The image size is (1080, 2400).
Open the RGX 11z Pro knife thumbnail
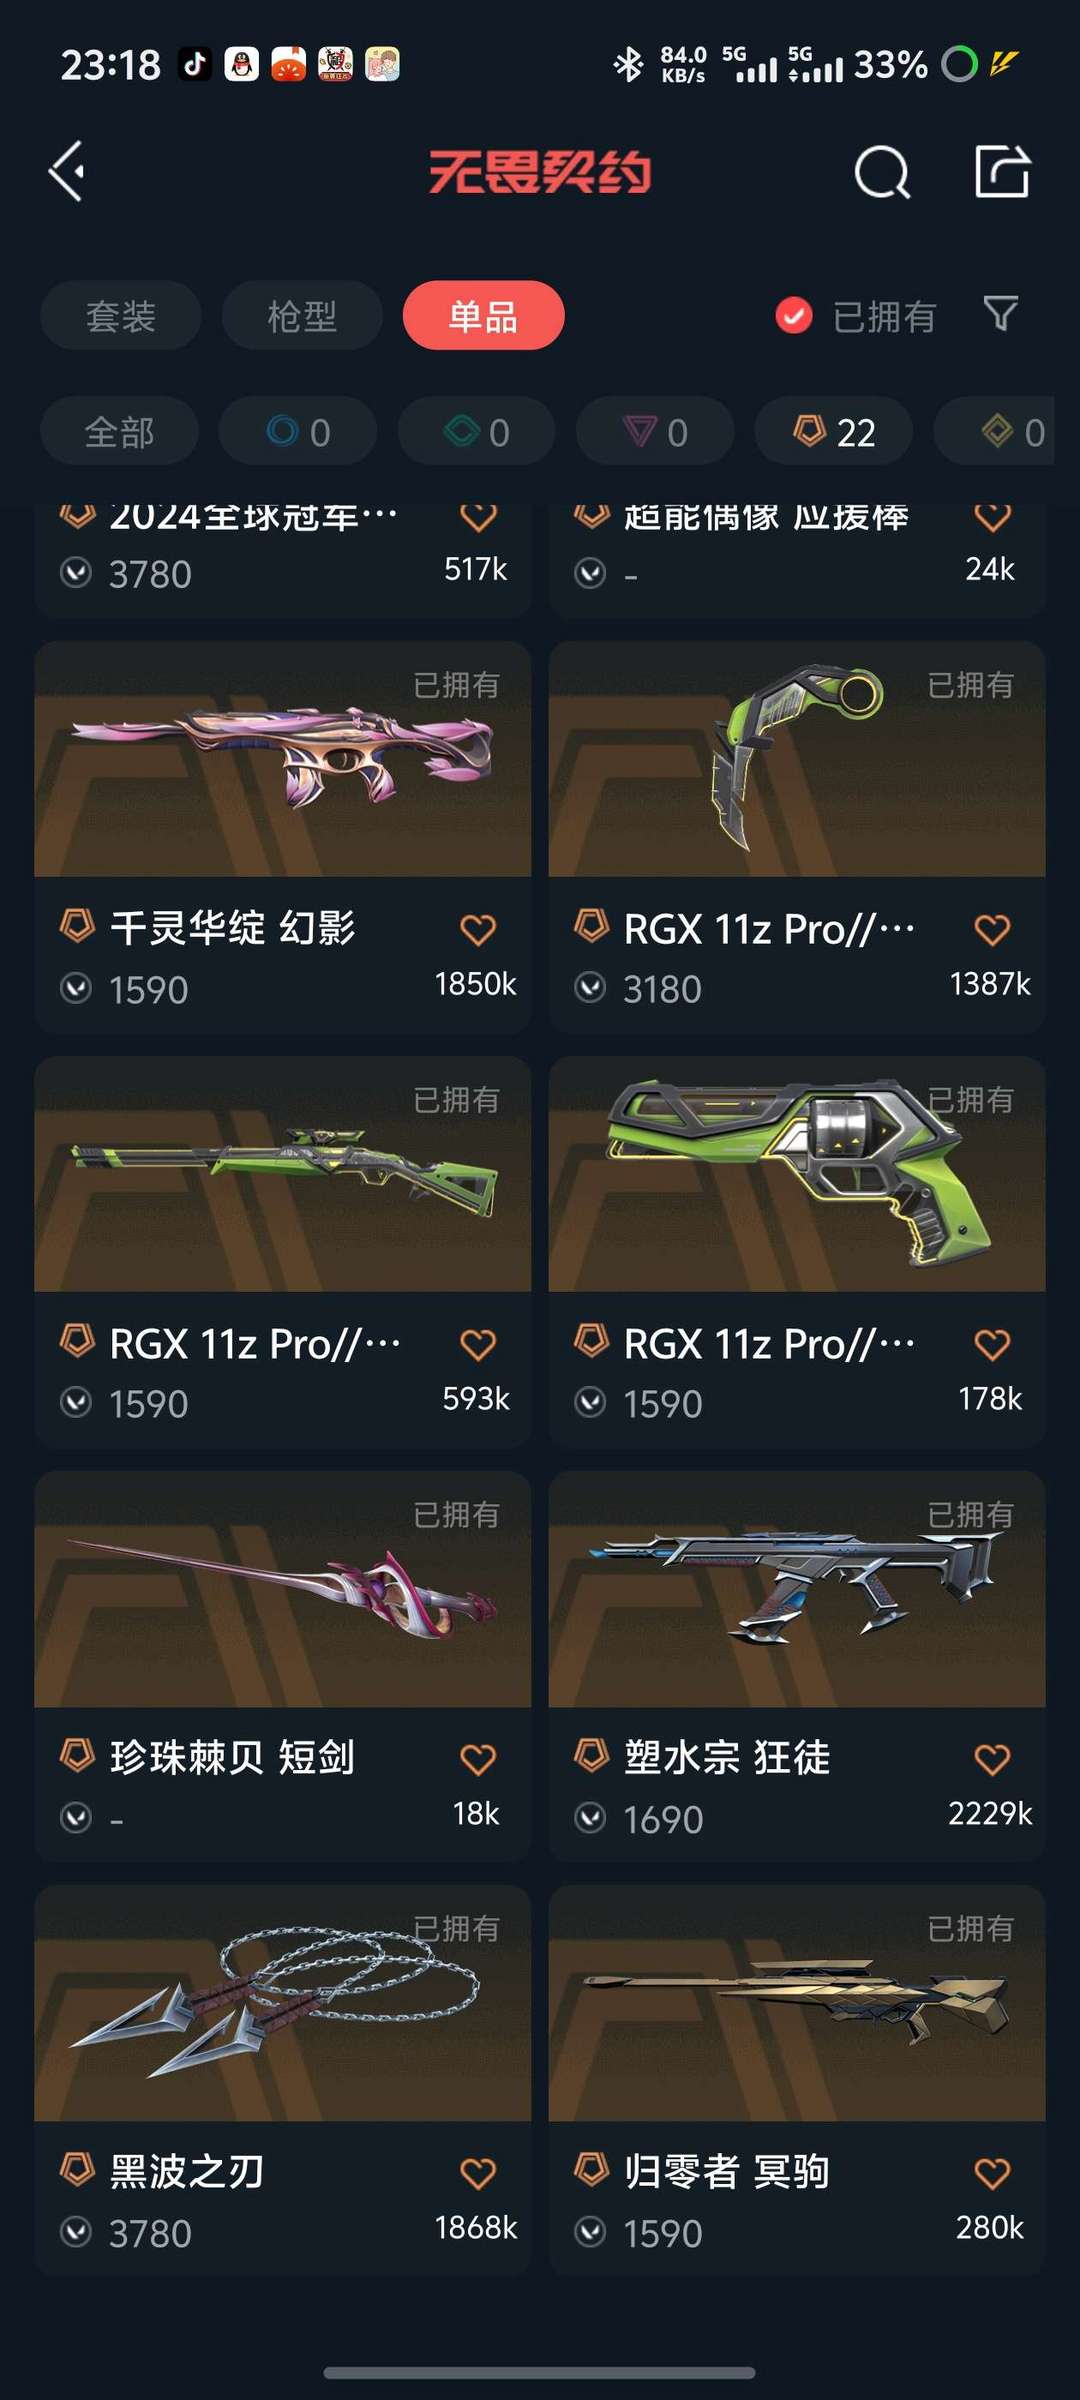coord(797,759)
